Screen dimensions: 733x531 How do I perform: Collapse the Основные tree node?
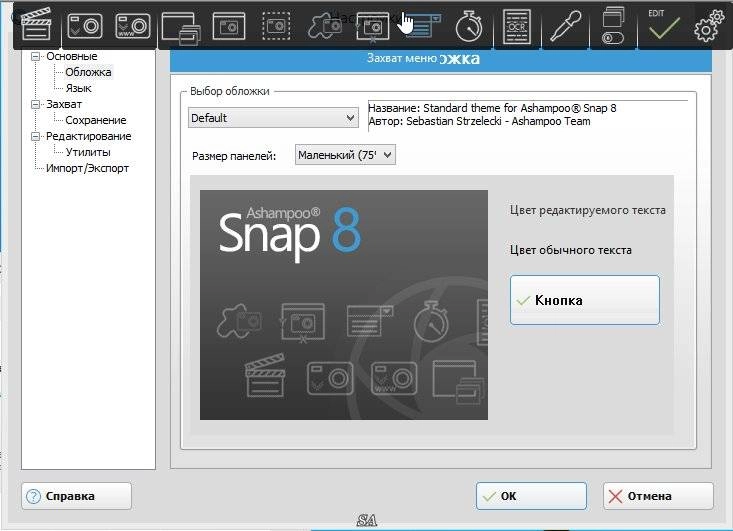coord(36,57)
